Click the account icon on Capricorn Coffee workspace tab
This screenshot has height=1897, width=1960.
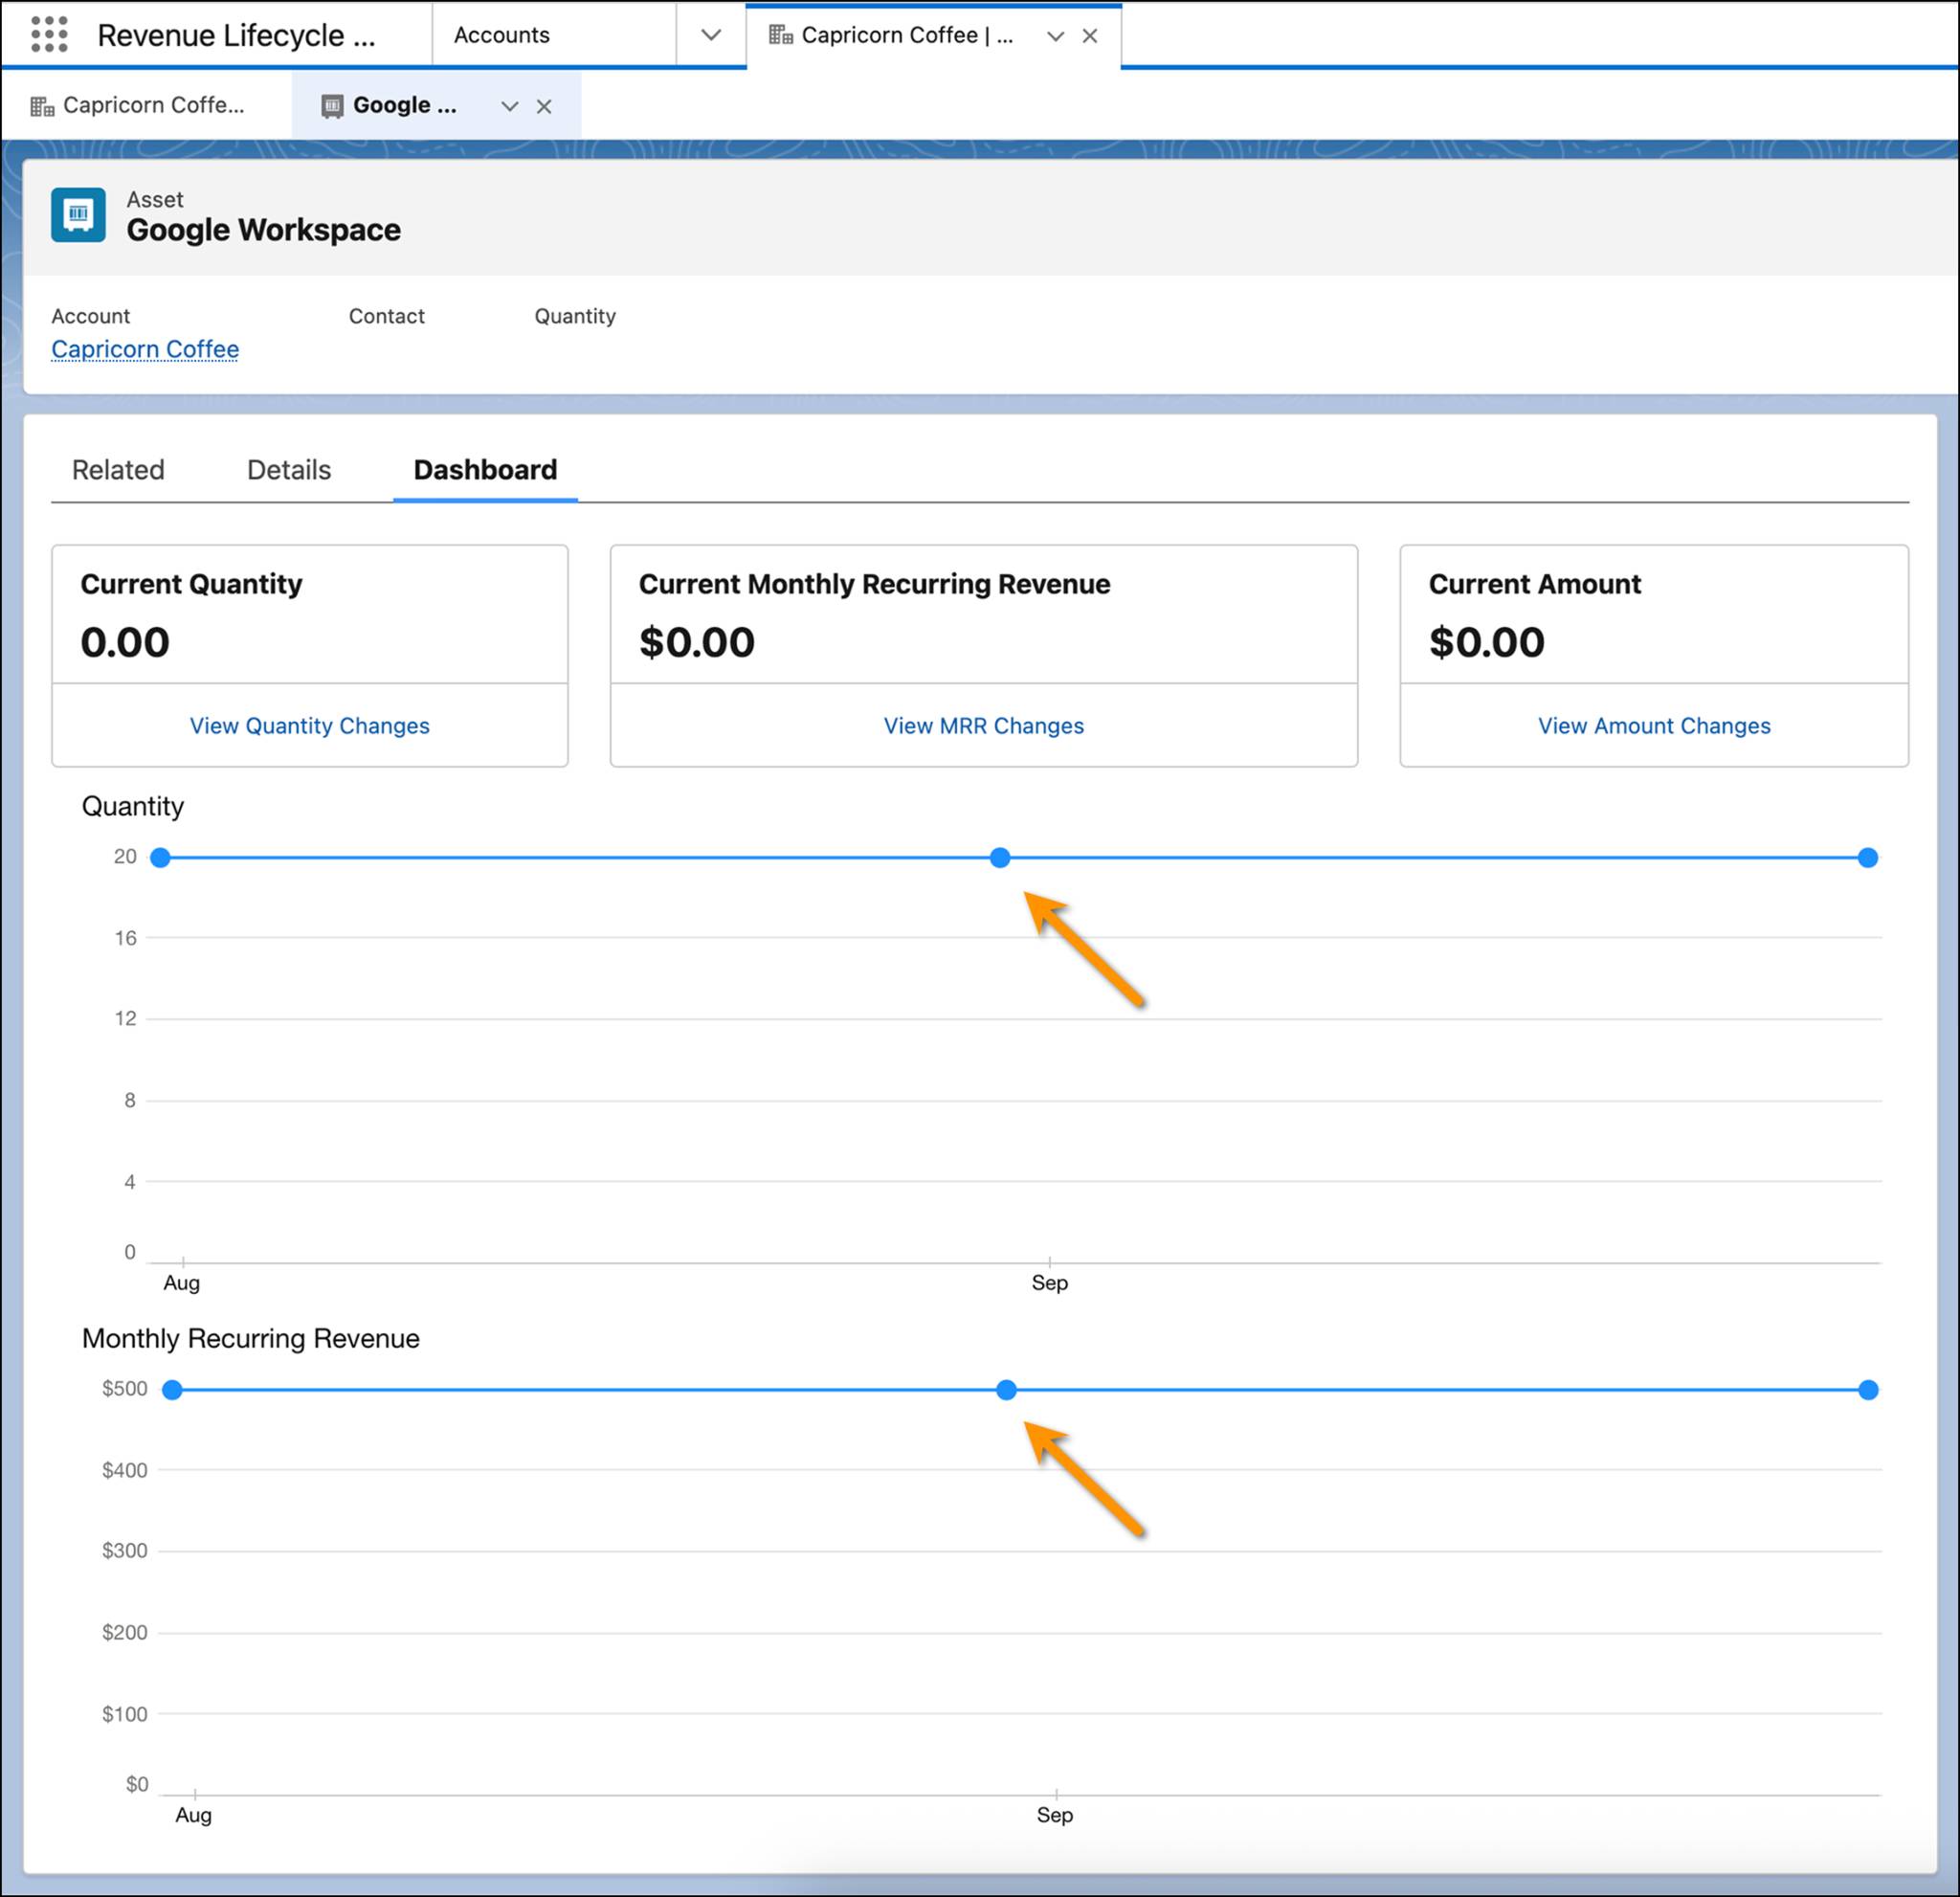[780, 35]
